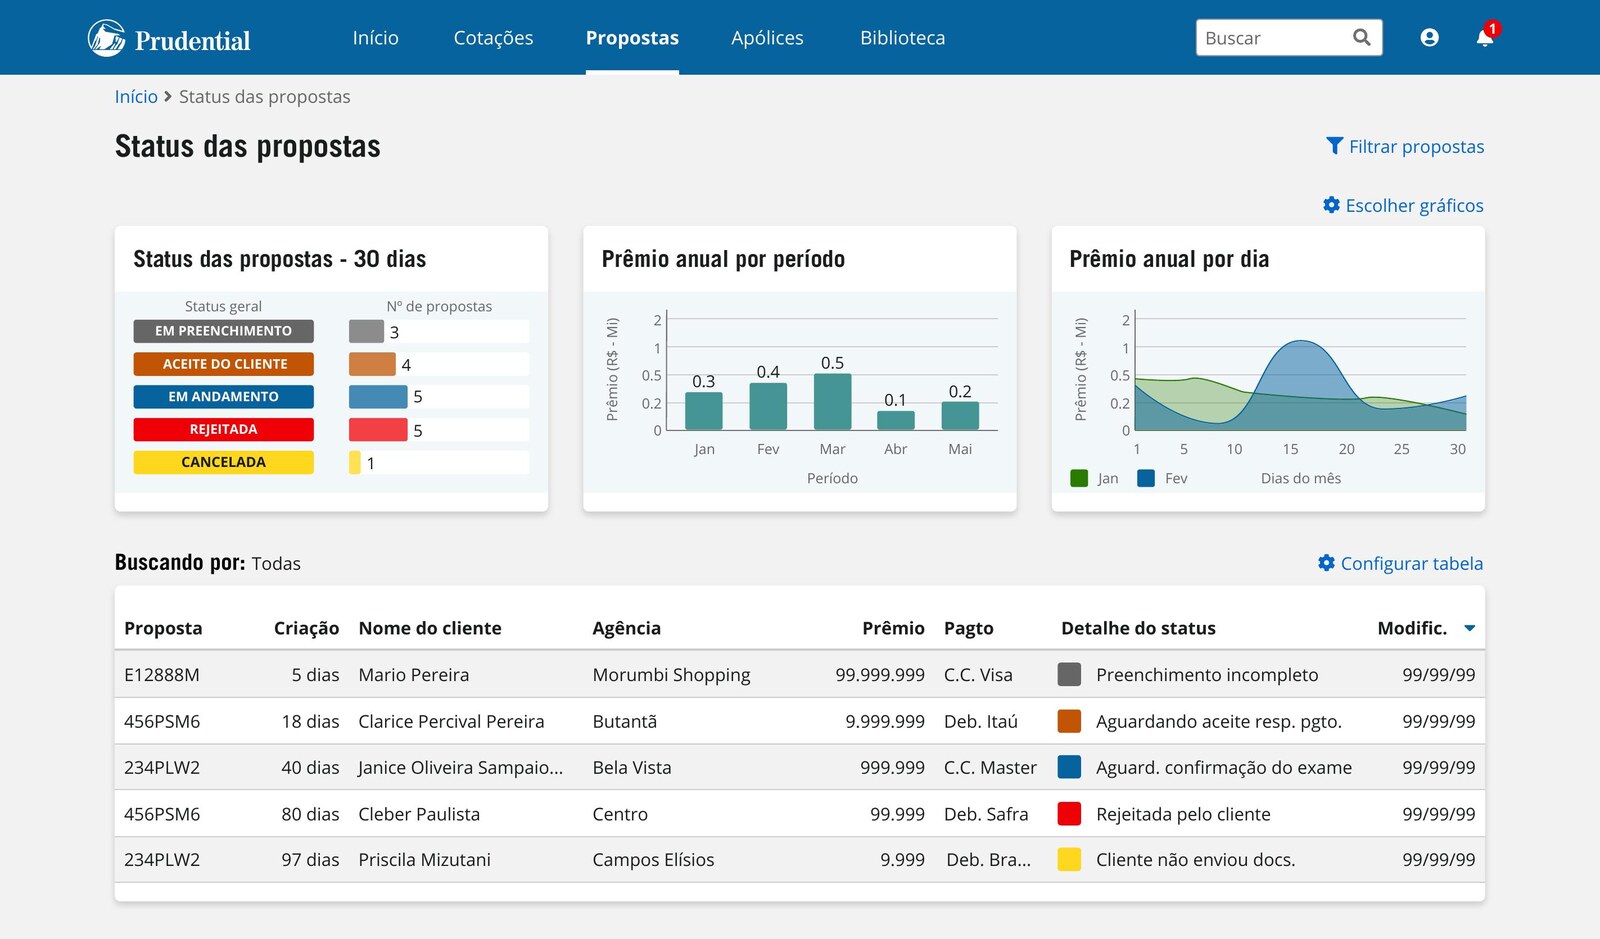Image resolution: width=1600 pixels, height=939 pixels.
Task: Sort by Prêmio column header
Action: [893, 628]
